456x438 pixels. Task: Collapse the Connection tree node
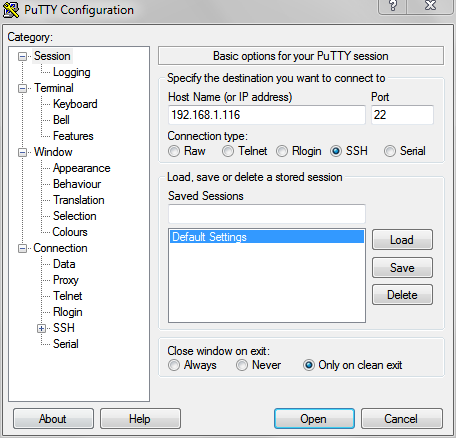22,248
